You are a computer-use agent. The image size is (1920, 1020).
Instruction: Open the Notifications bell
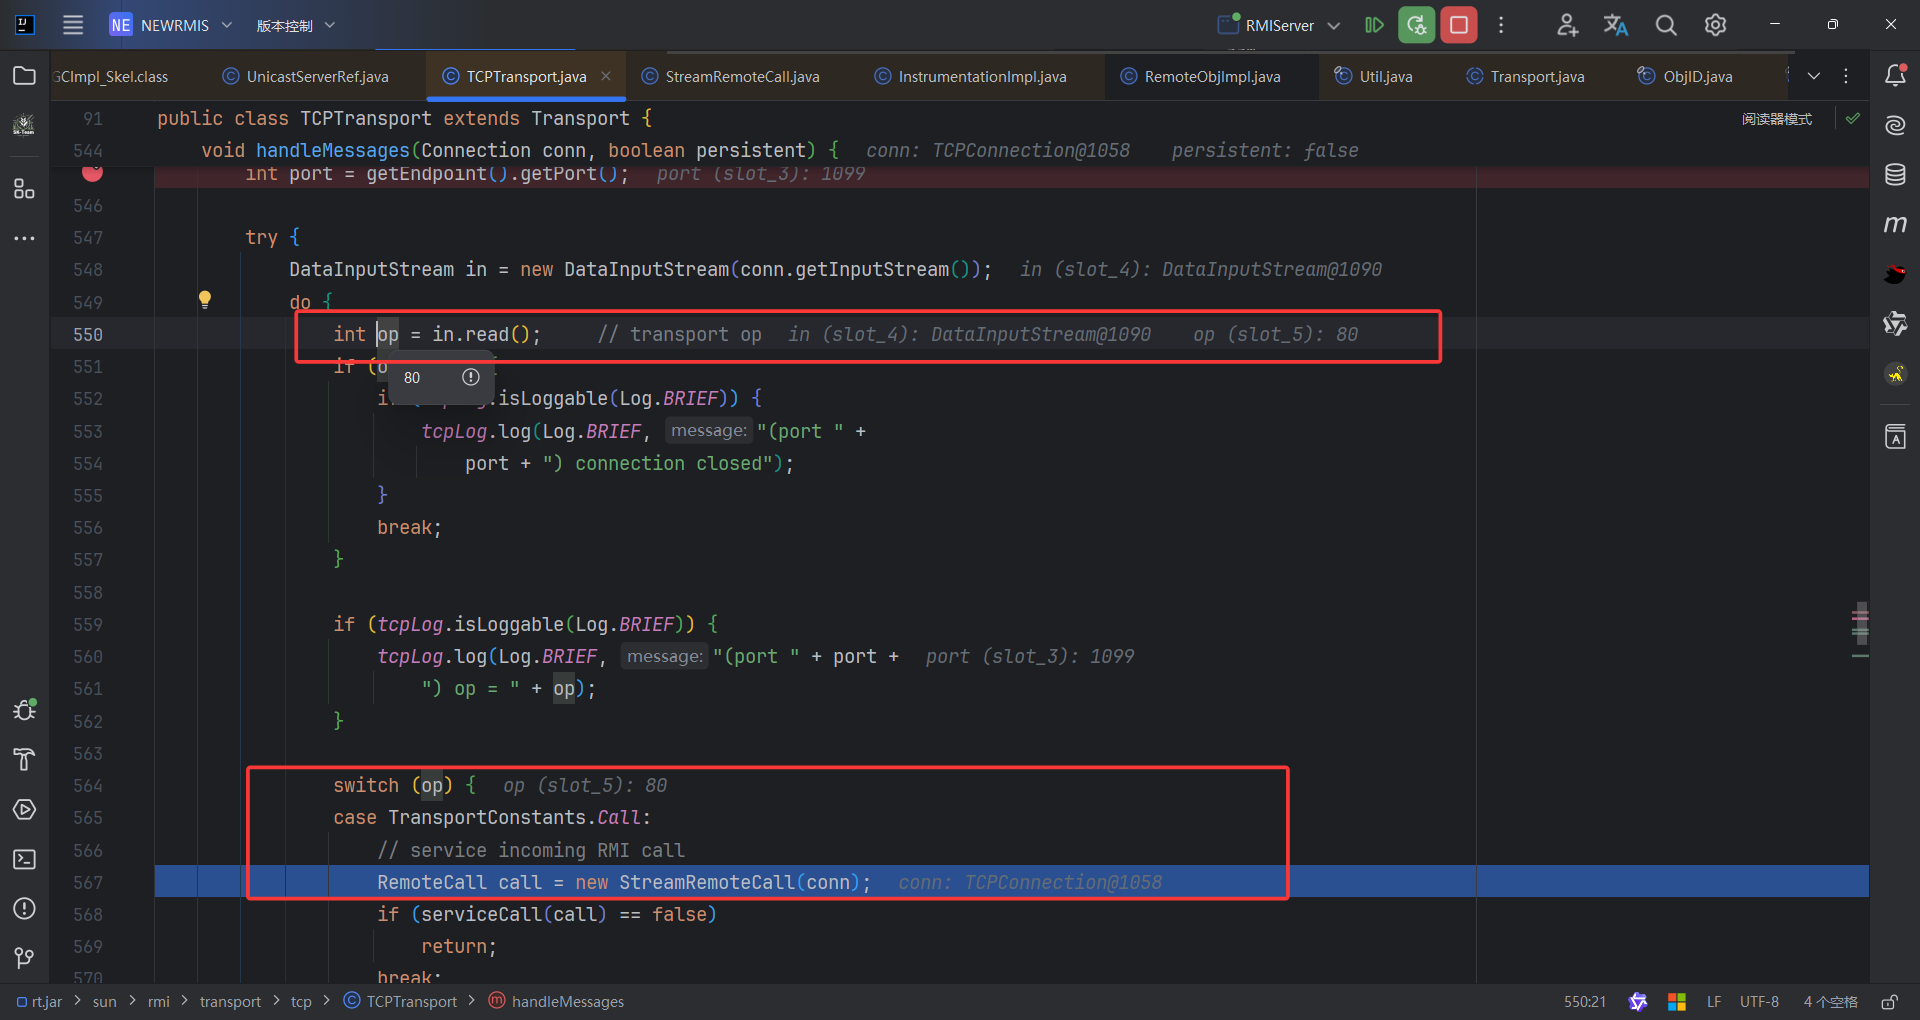pyautogui.click(x=1895, y=75)
